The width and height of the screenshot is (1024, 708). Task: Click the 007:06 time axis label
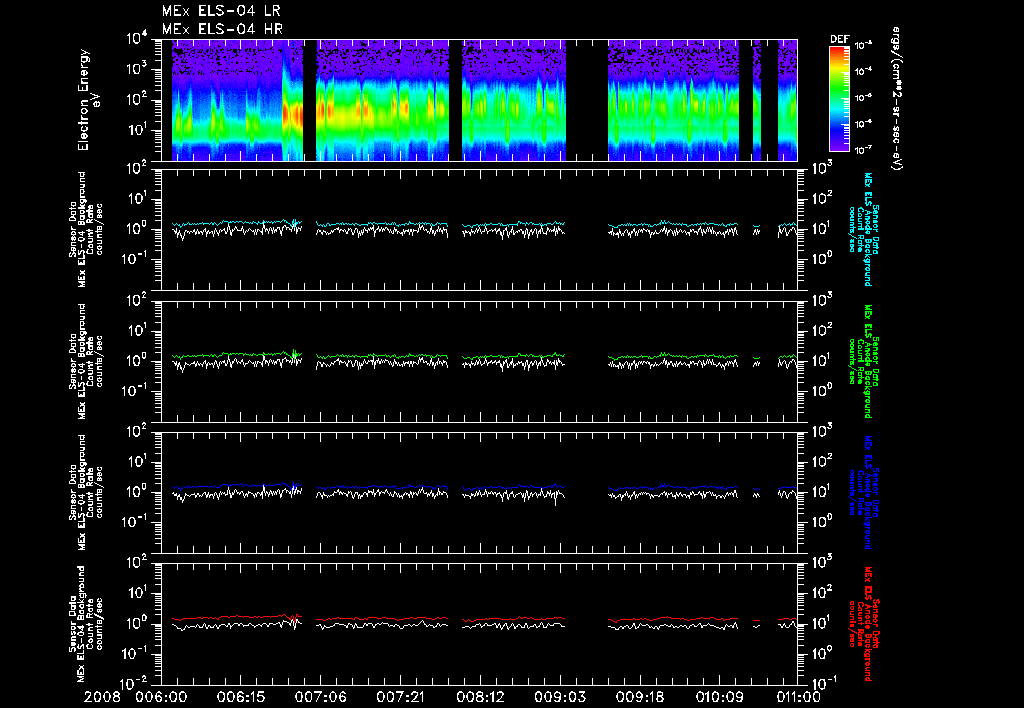321,697
